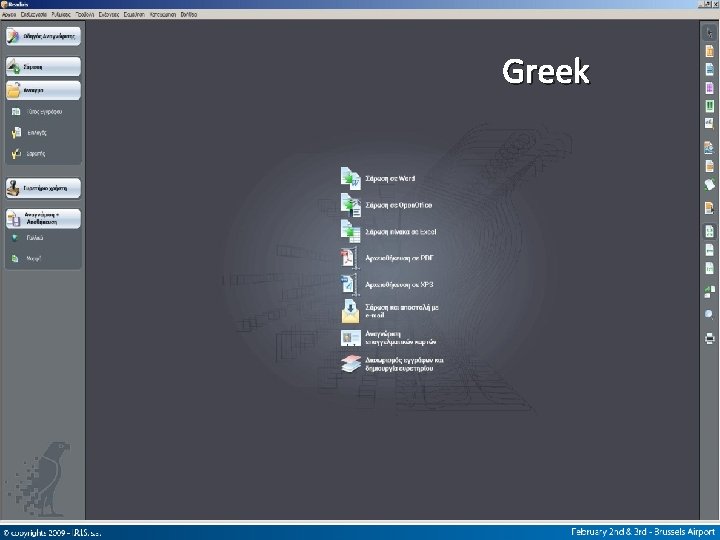Open the Σαρωτής scanner settings entry
Viewport: 720px width, 540px height.
pyautogui.click(x=29, y=154)
